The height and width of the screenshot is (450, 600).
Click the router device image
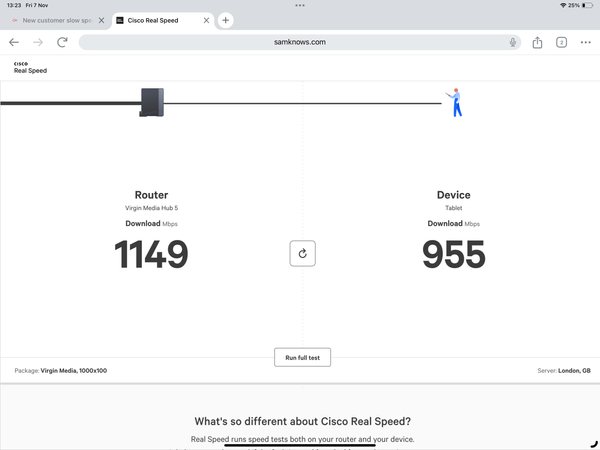(151, 102)
